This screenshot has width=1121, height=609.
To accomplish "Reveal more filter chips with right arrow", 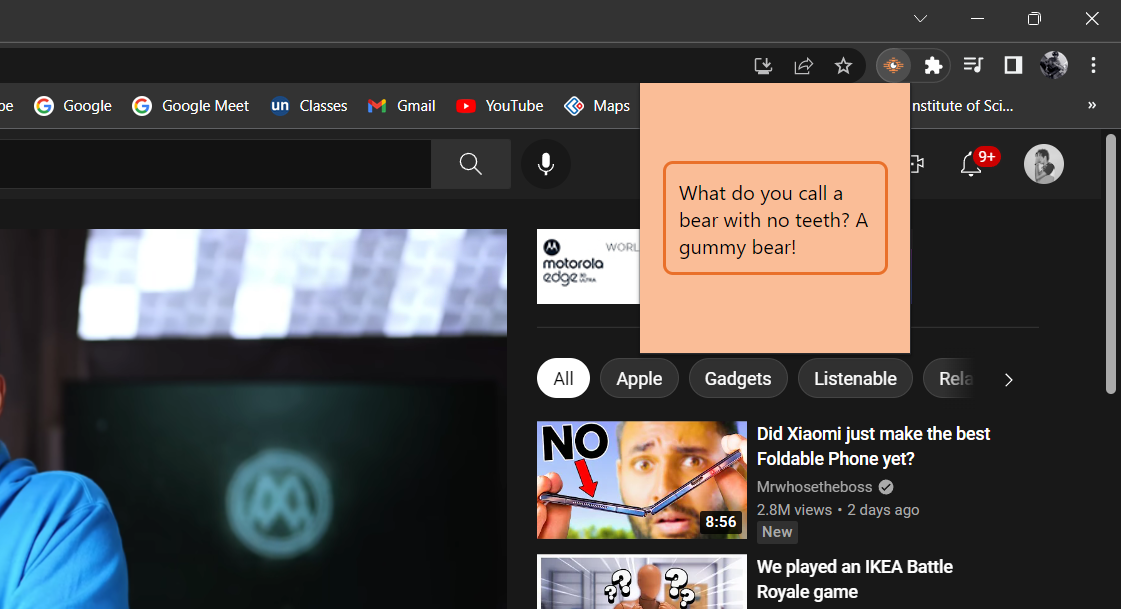I will click(1008, 380).
